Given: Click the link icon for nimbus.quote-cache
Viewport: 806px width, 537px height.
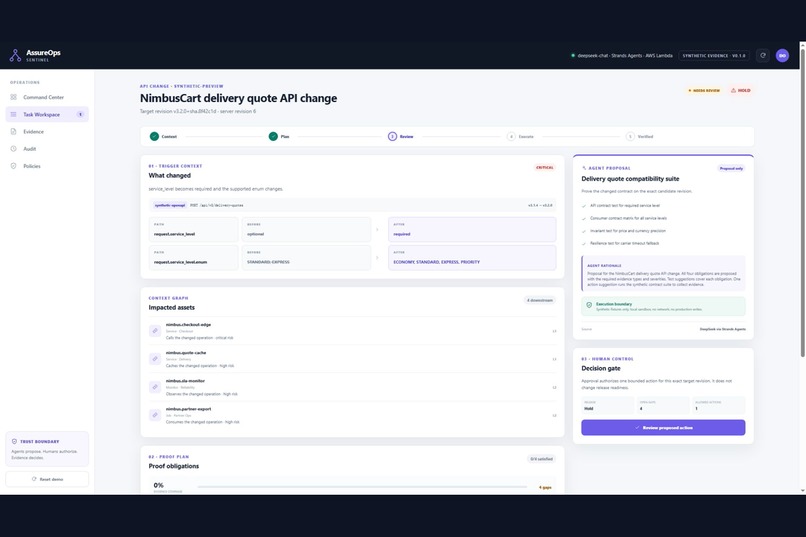Looking at the screenshot, I should point(155,359).
